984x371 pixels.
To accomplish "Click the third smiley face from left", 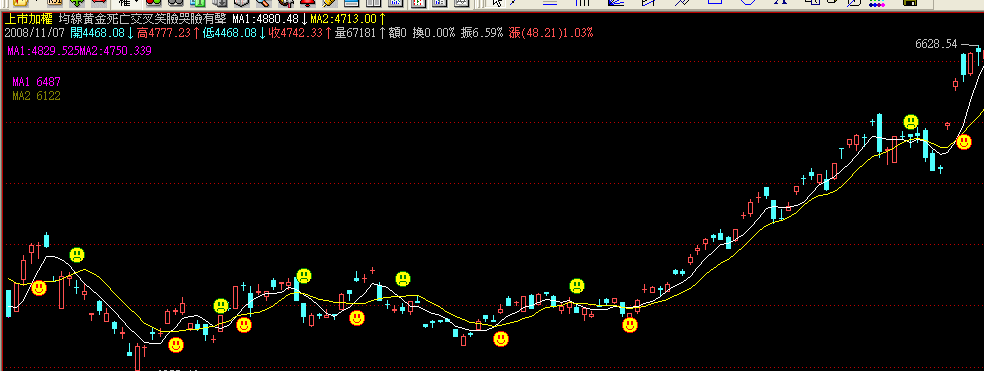I will pos(244,325).
